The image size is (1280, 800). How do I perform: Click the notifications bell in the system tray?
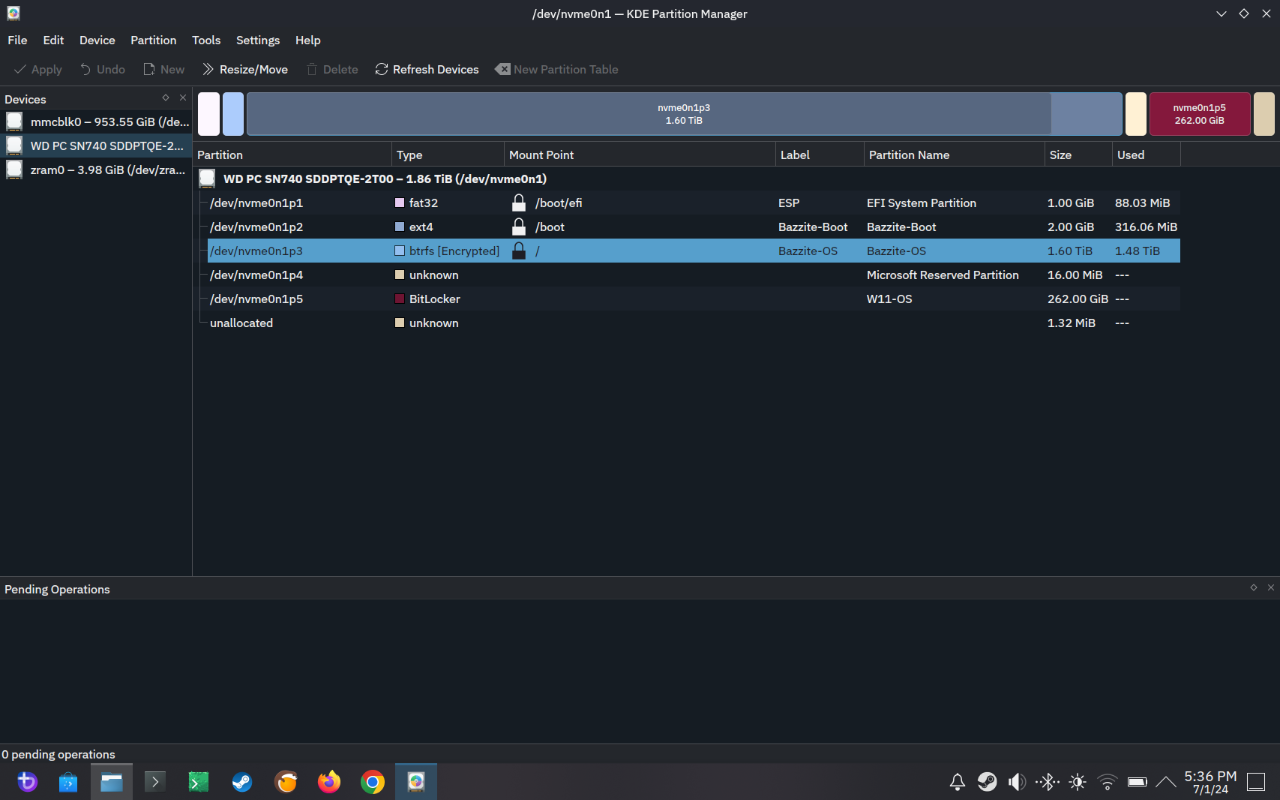(x=957, y=781)
